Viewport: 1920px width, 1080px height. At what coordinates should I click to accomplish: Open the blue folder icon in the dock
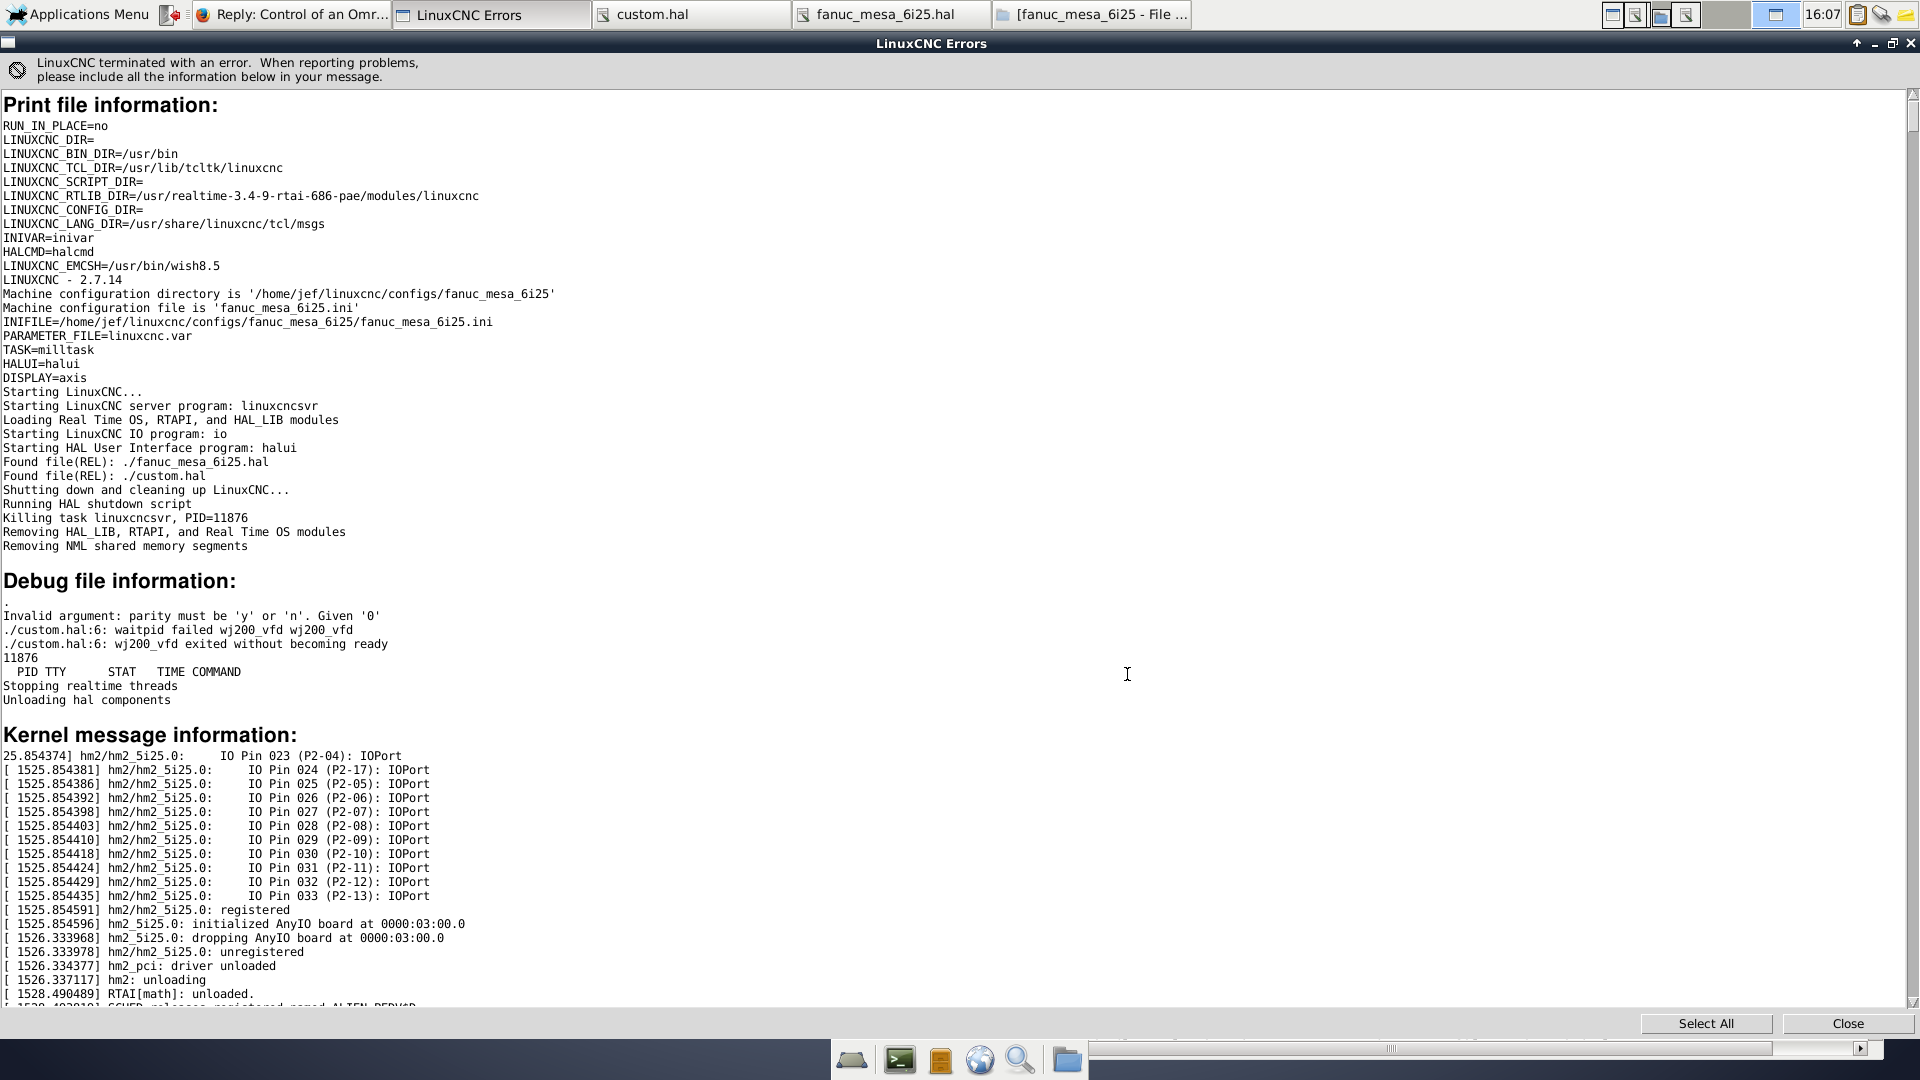[1067, 1060]
